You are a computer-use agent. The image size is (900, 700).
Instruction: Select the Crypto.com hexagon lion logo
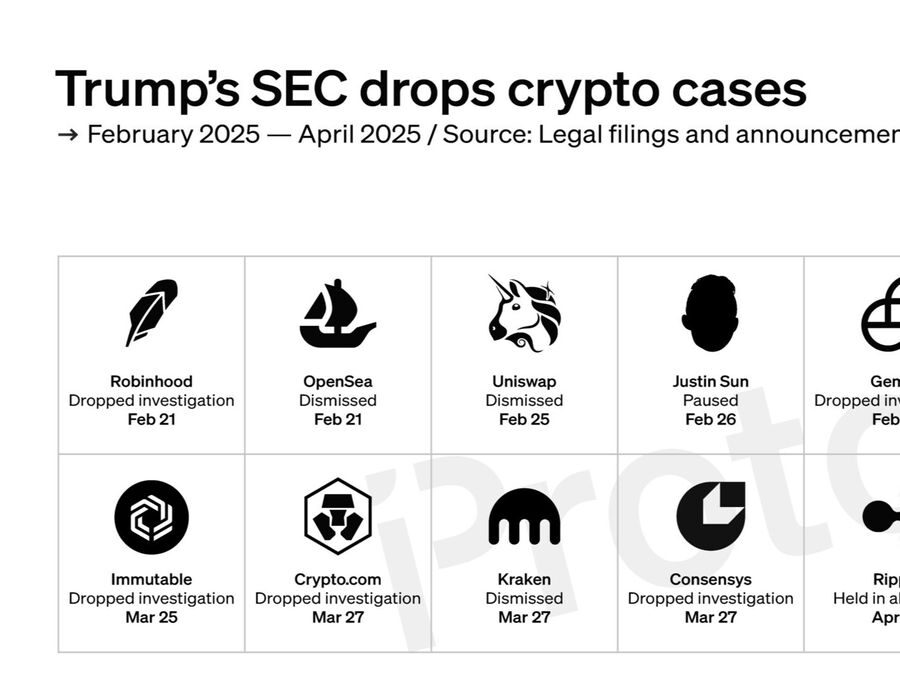pos(338,517)
